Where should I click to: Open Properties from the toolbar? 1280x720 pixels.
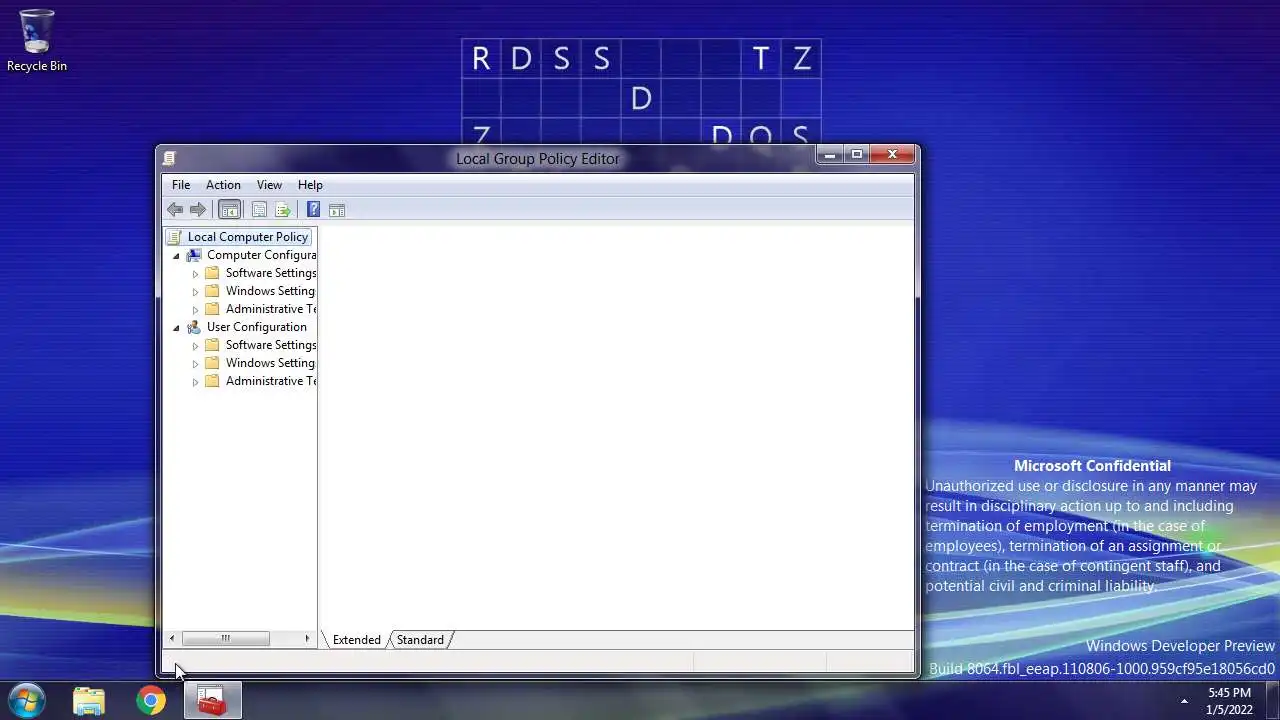click(x=259, y=210)
